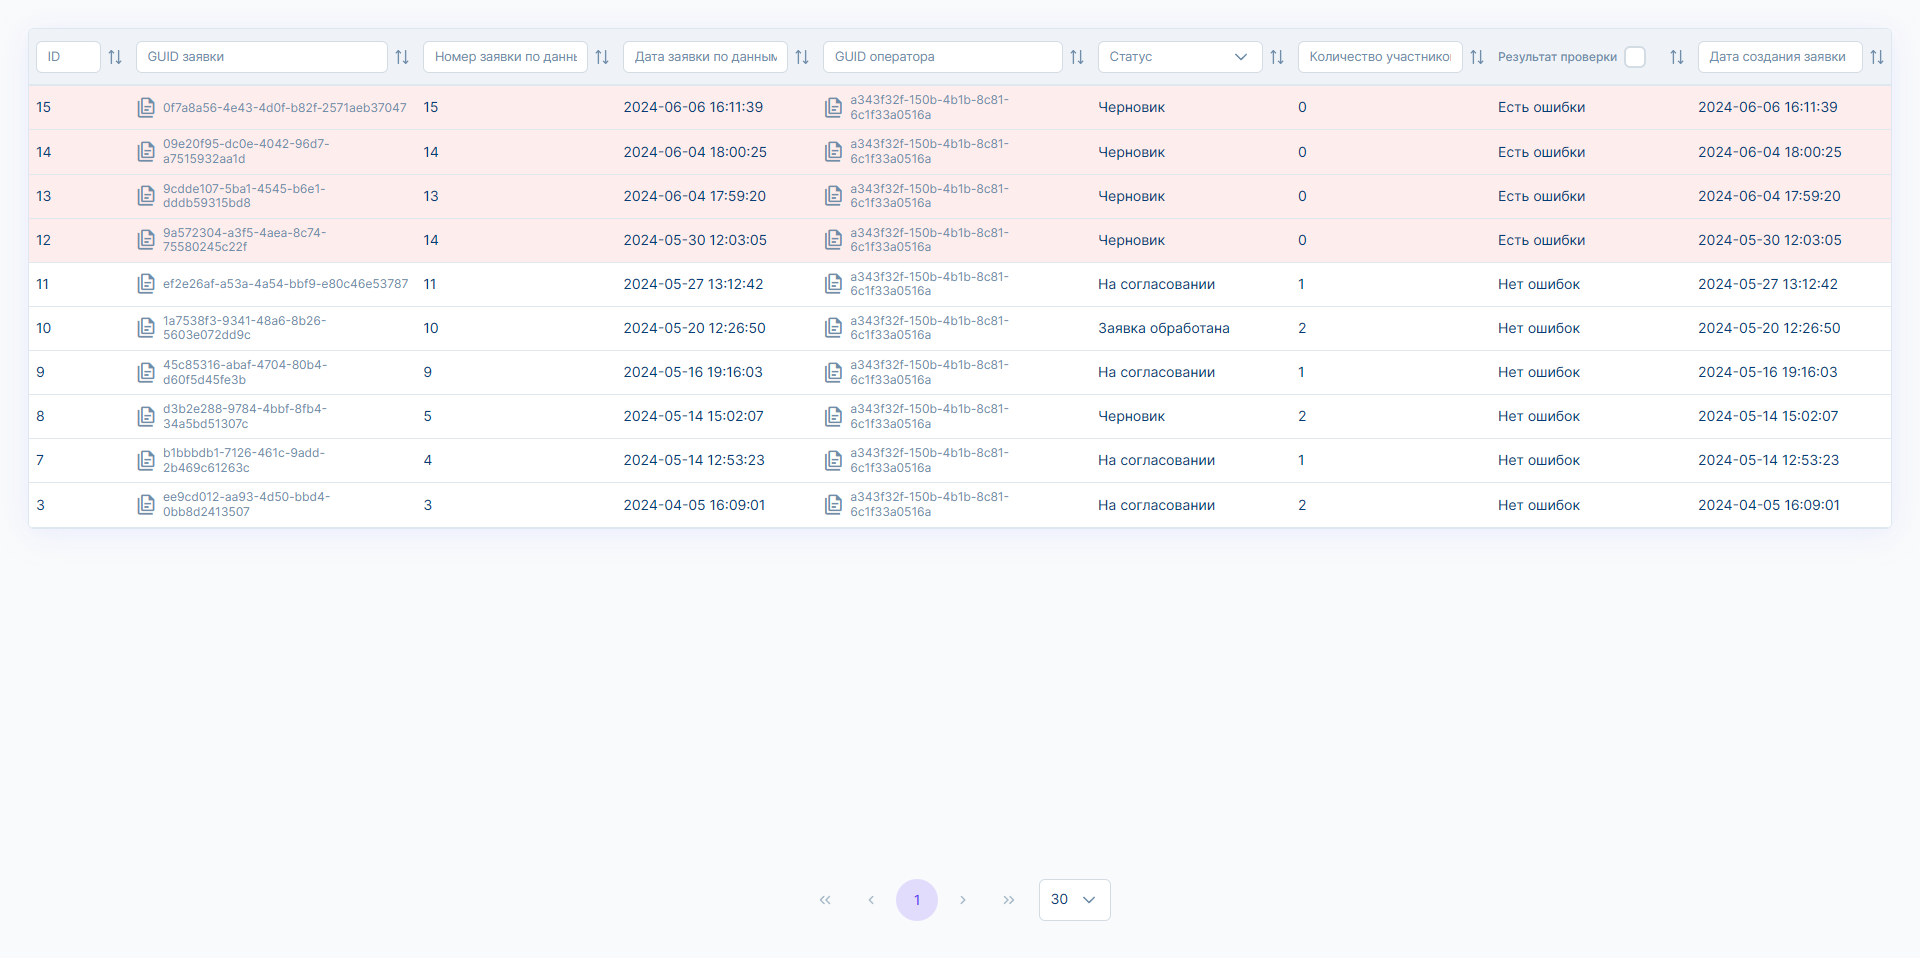Click 'На согласовании' status in row 7
1920x958 pixels.
point(1157,460)
